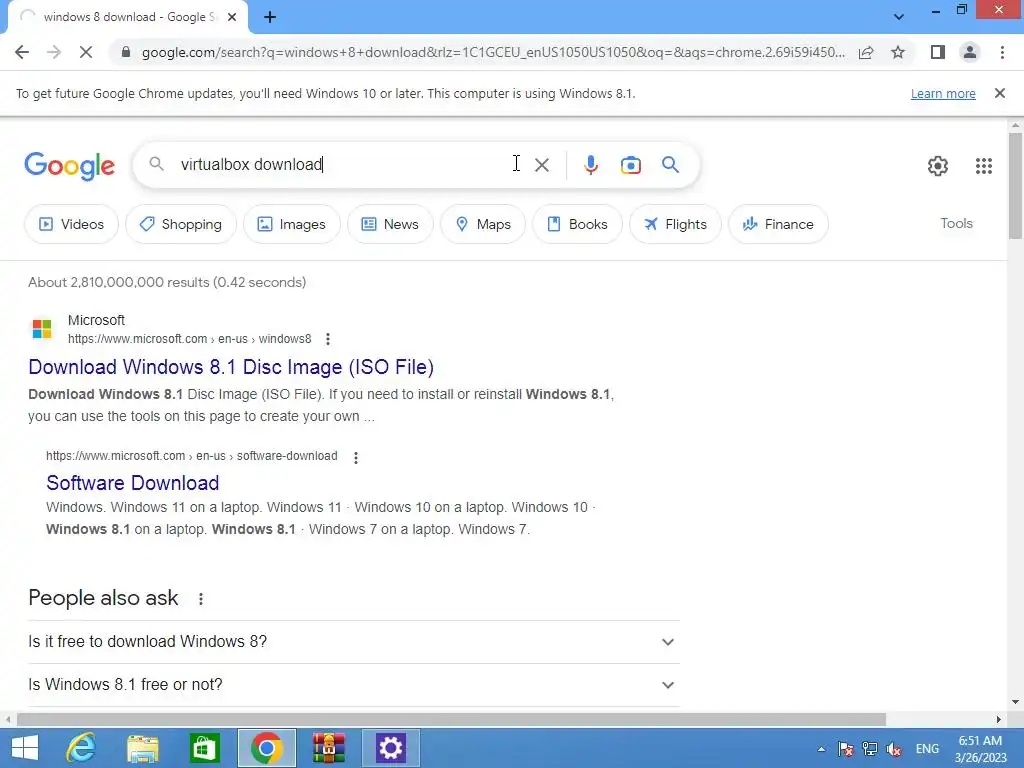Open File Explorer from the taskbar
The width and height of the screenshot is (1024, 768).
point(142,748)
